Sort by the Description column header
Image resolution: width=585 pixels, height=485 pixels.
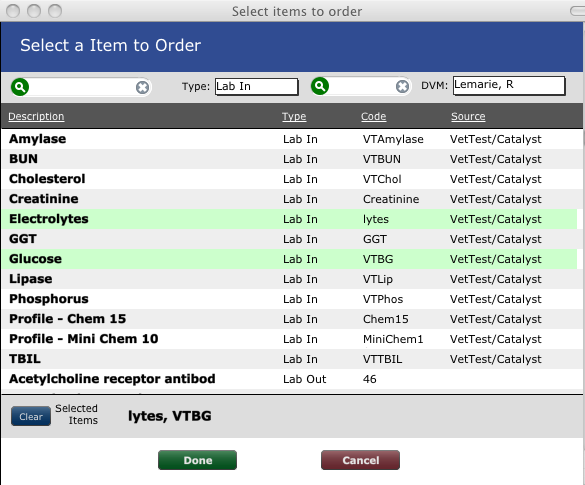click(36, 116)
